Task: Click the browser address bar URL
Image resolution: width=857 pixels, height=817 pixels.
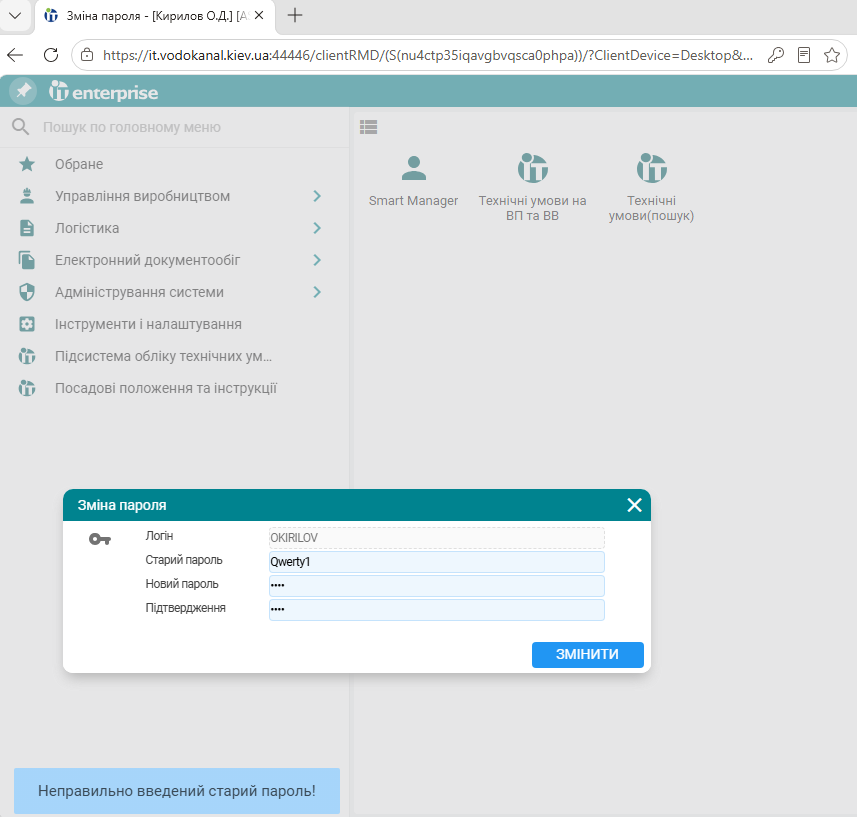Action: (x=427, y=55)
